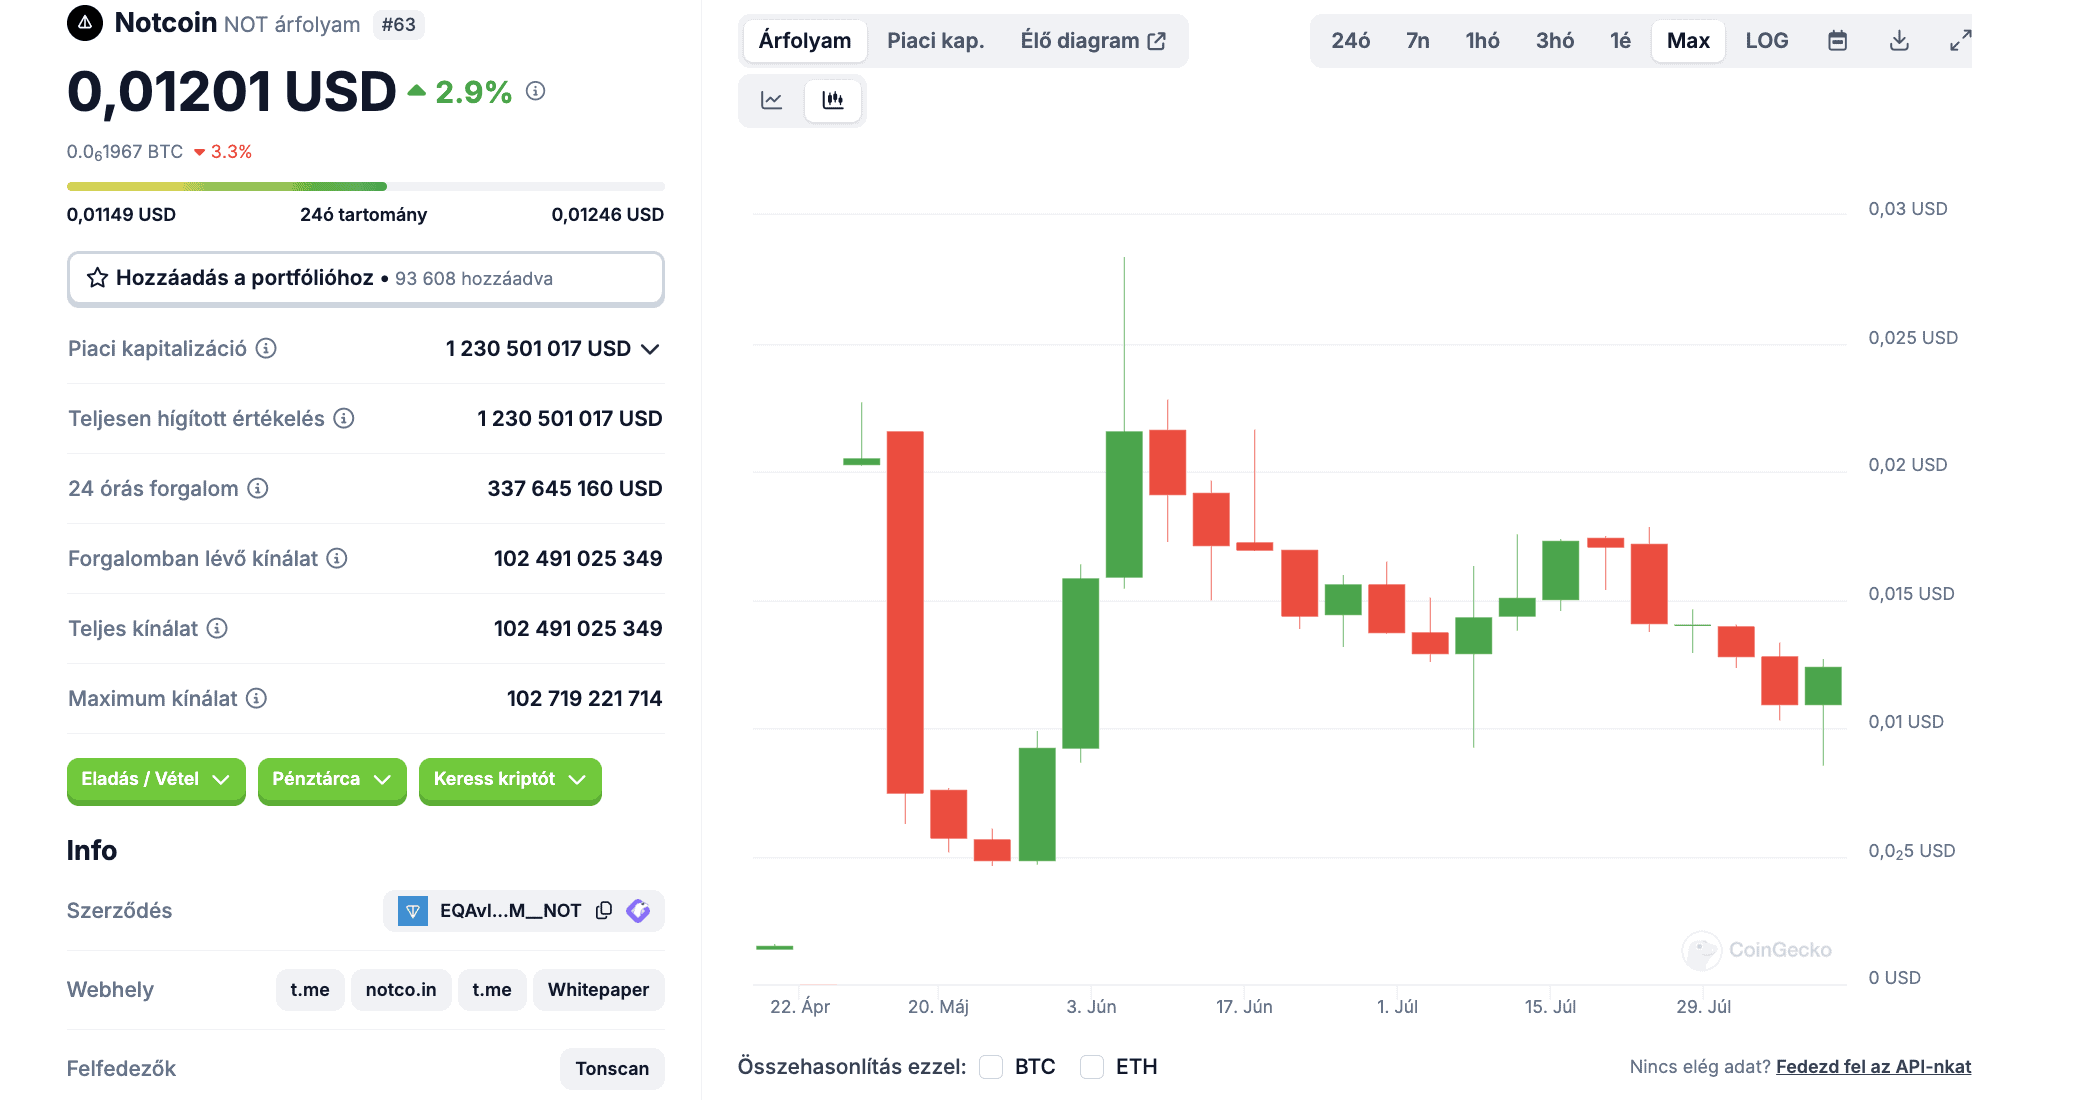Viewport: 2084px width, 1100px height.
Task: Open the info icon beside 2.9% change
Action: tap(536, 91)
